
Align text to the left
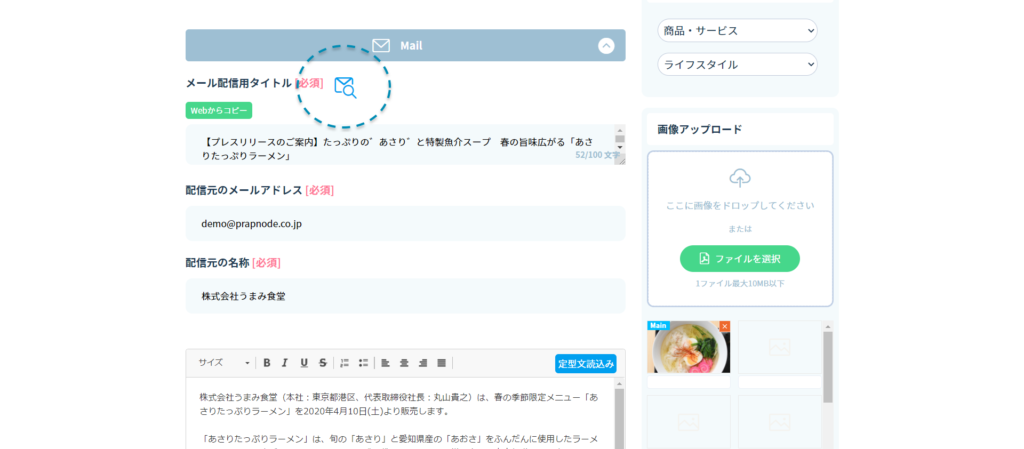tap(386, 363)
